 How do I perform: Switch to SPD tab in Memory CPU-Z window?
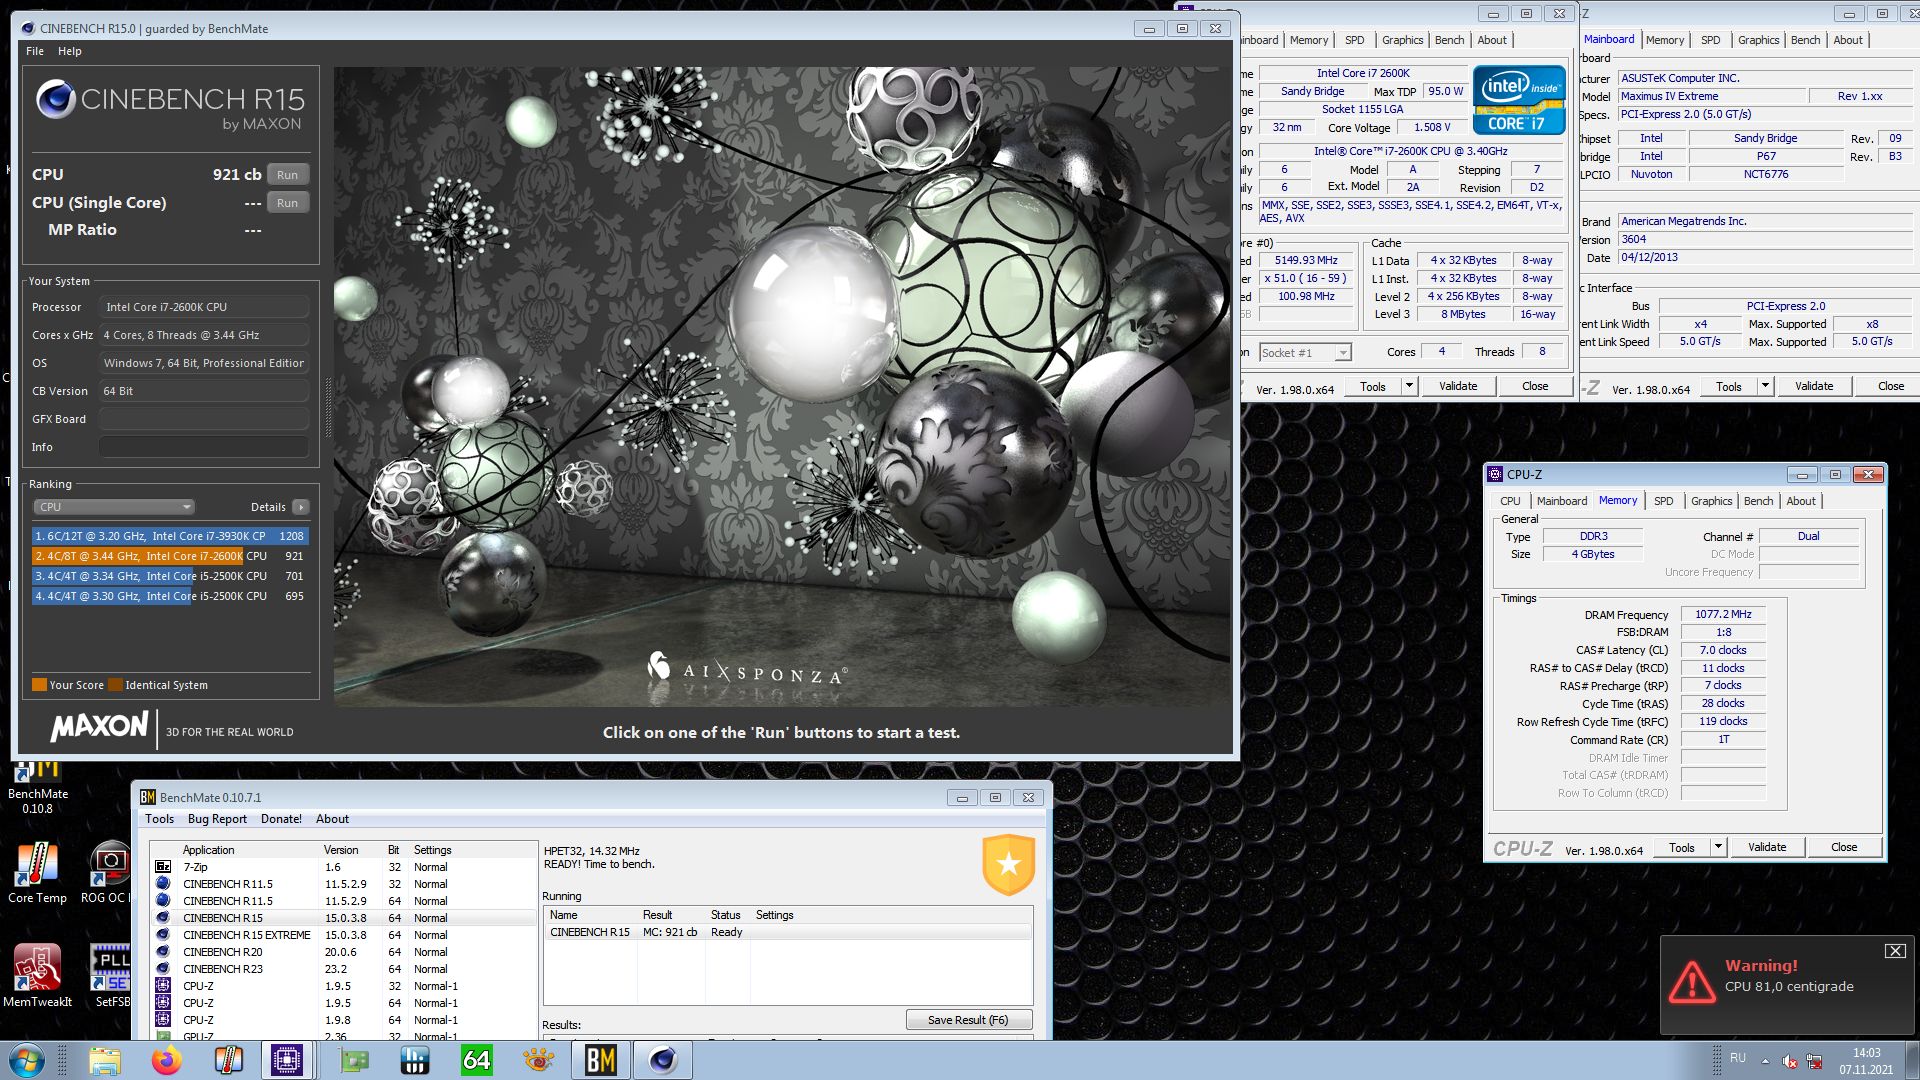coord(1663,501)
